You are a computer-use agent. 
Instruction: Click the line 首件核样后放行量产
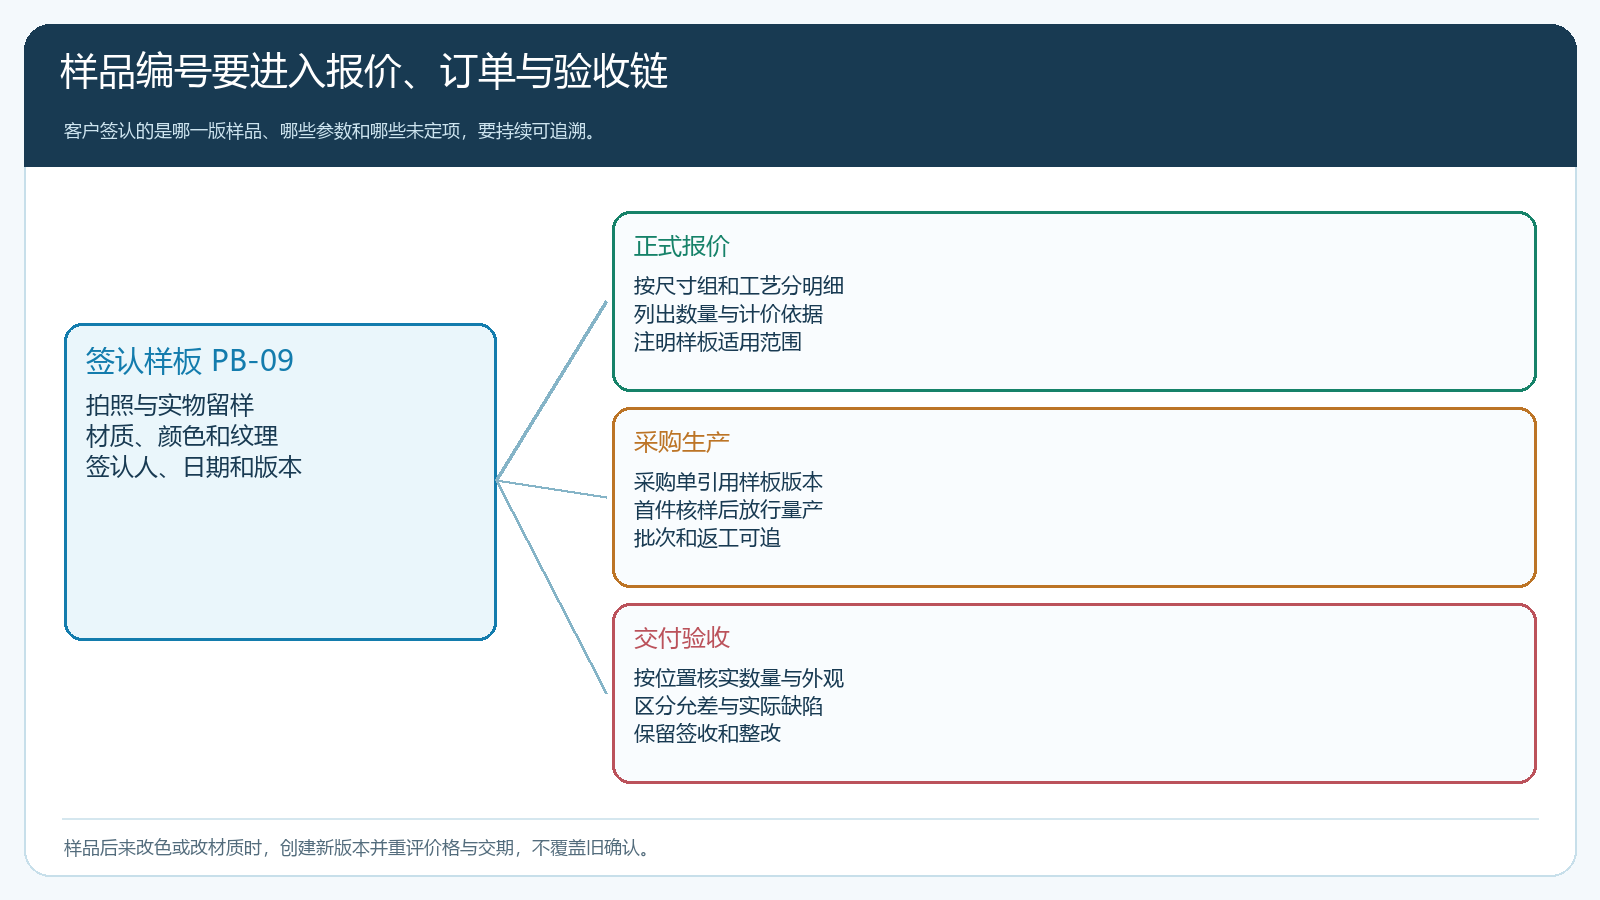point(728,510)
